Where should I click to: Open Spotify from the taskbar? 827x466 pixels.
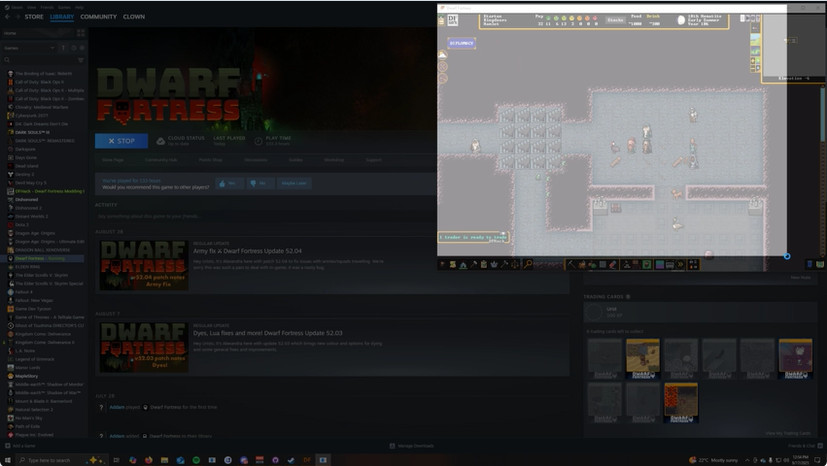tap(196, 460)
